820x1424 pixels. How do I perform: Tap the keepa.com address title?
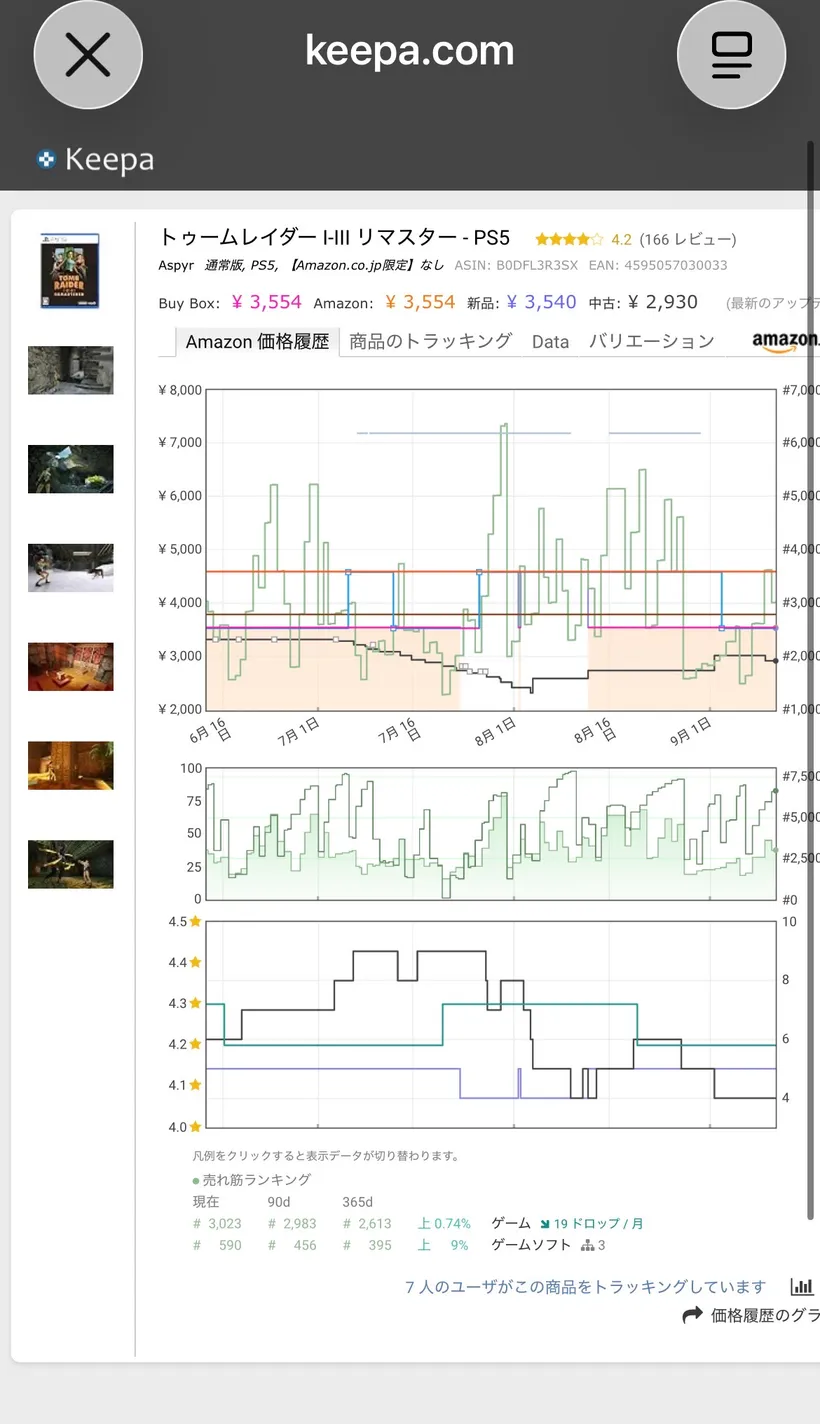pos(410,51)
